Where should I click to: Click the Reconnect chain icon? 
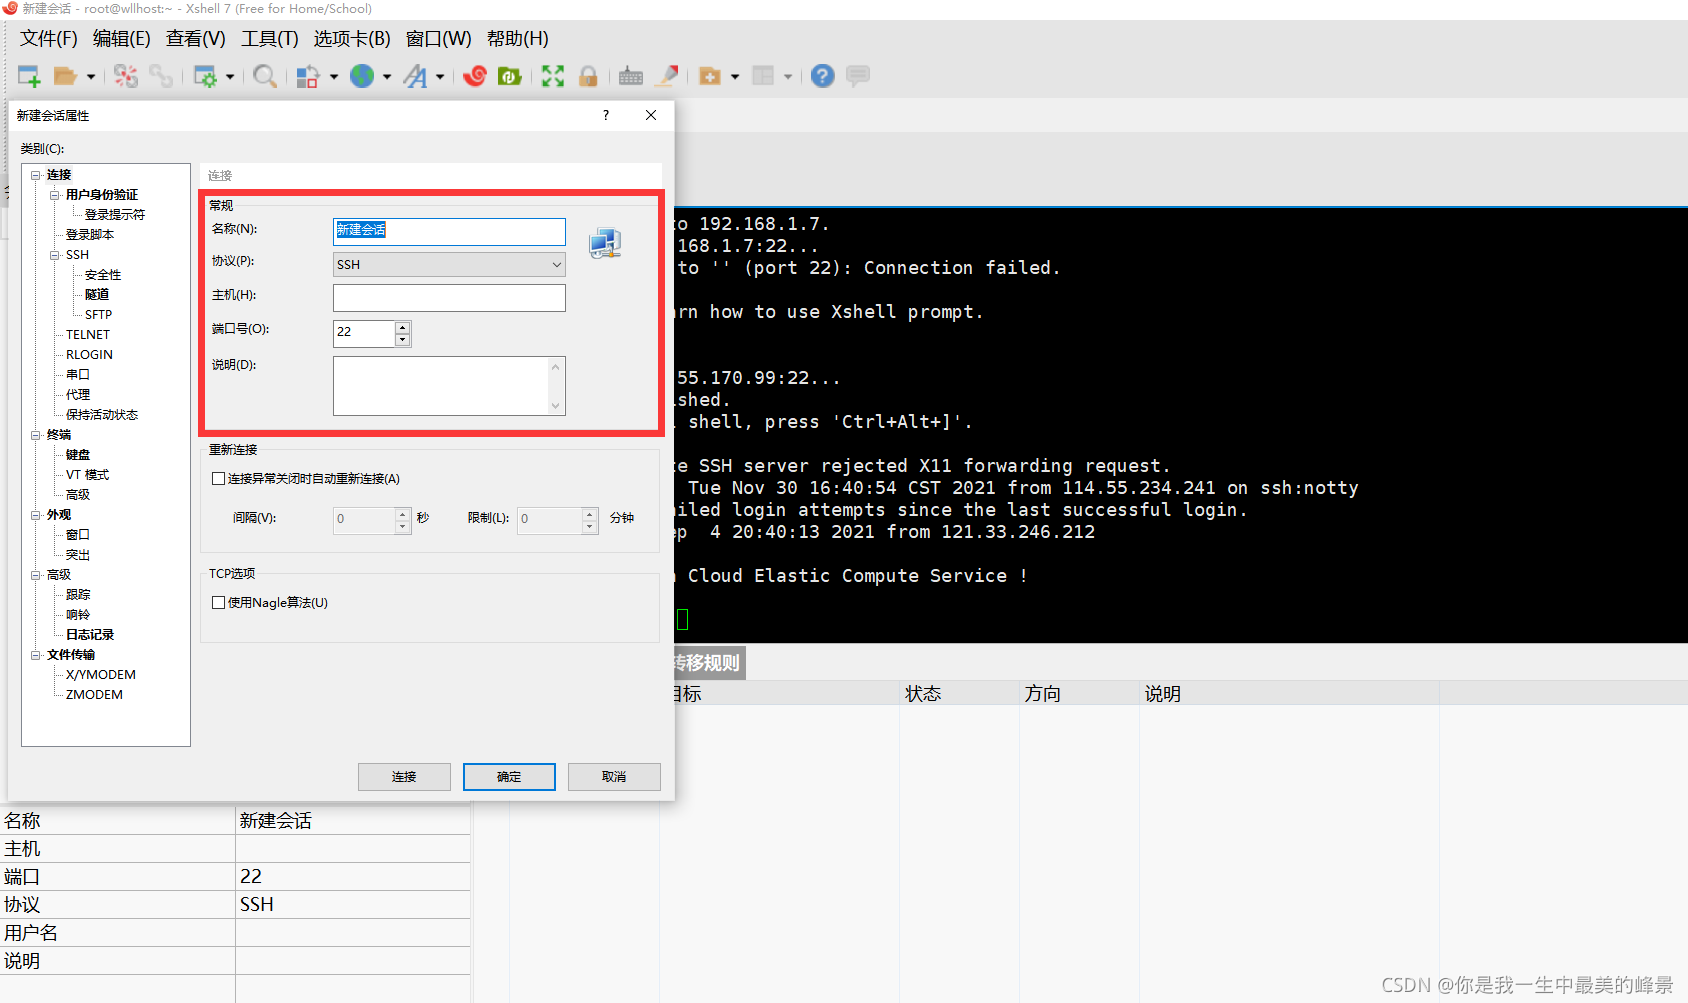tap(161, 76)
